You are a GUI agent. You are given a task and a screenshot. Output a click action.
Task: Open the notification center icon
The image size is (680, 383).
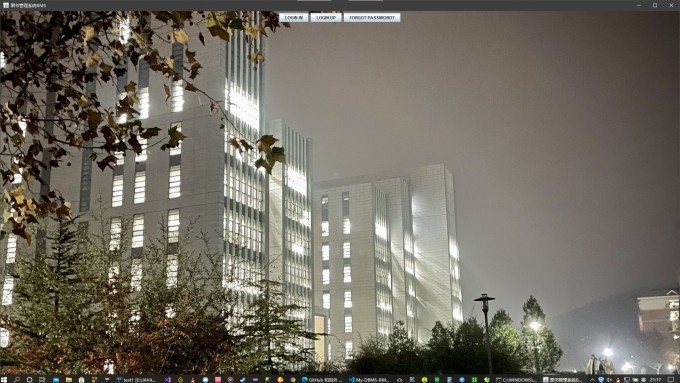[x=671, y=380]
